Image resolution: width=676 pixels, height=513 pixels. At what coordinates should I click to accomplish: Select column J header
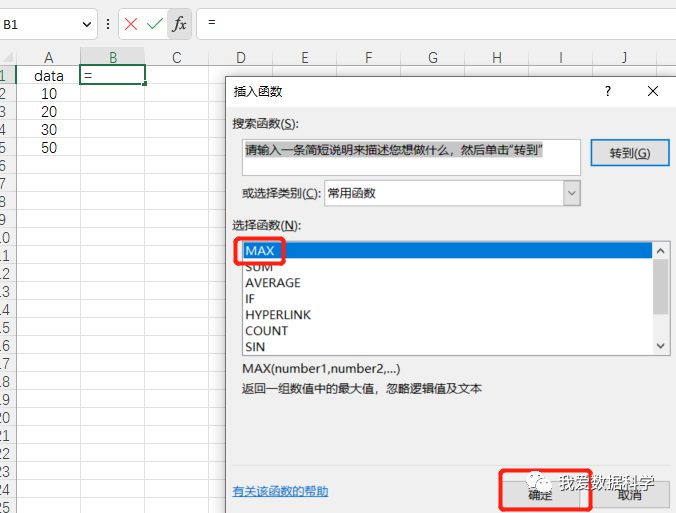[x=624, y=57]
